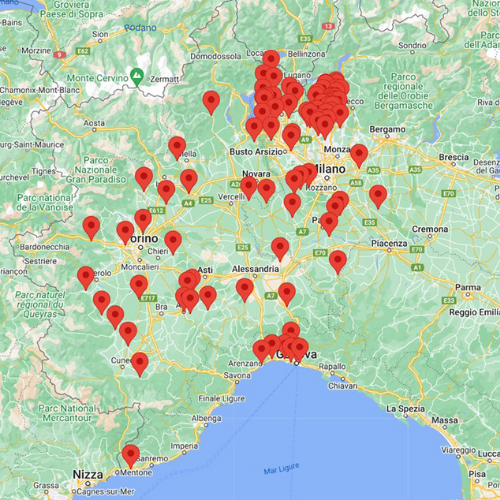Click the Mar Ligure sea label

(x=281, y=468)
